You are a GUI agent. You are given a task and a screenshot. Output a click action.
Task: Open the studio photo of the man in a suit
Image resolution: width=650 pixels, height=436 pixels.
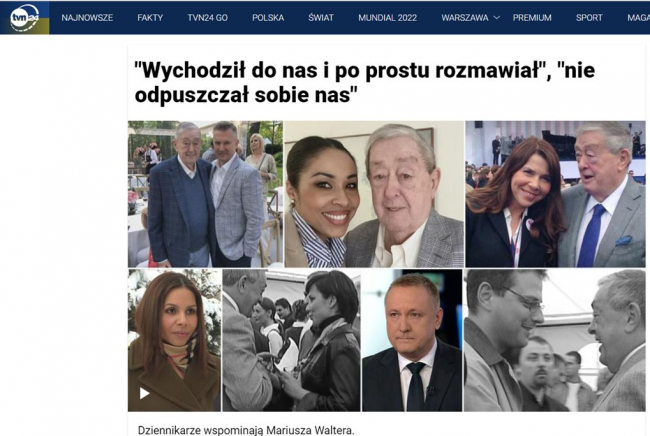tap(412, 340)
